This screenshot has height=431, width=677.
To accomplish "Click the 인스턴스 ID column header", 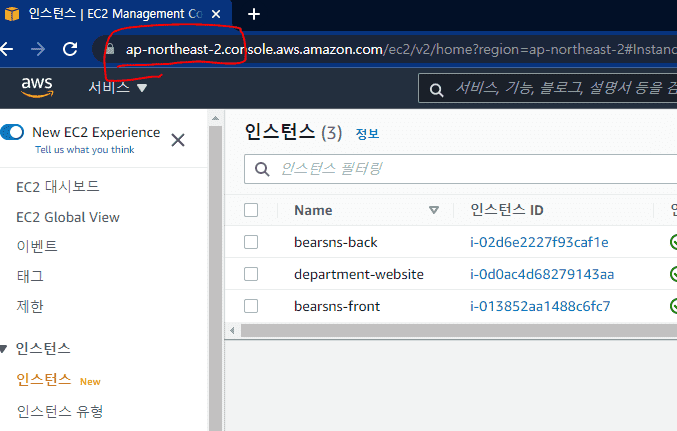I will [x=507, y=210].
